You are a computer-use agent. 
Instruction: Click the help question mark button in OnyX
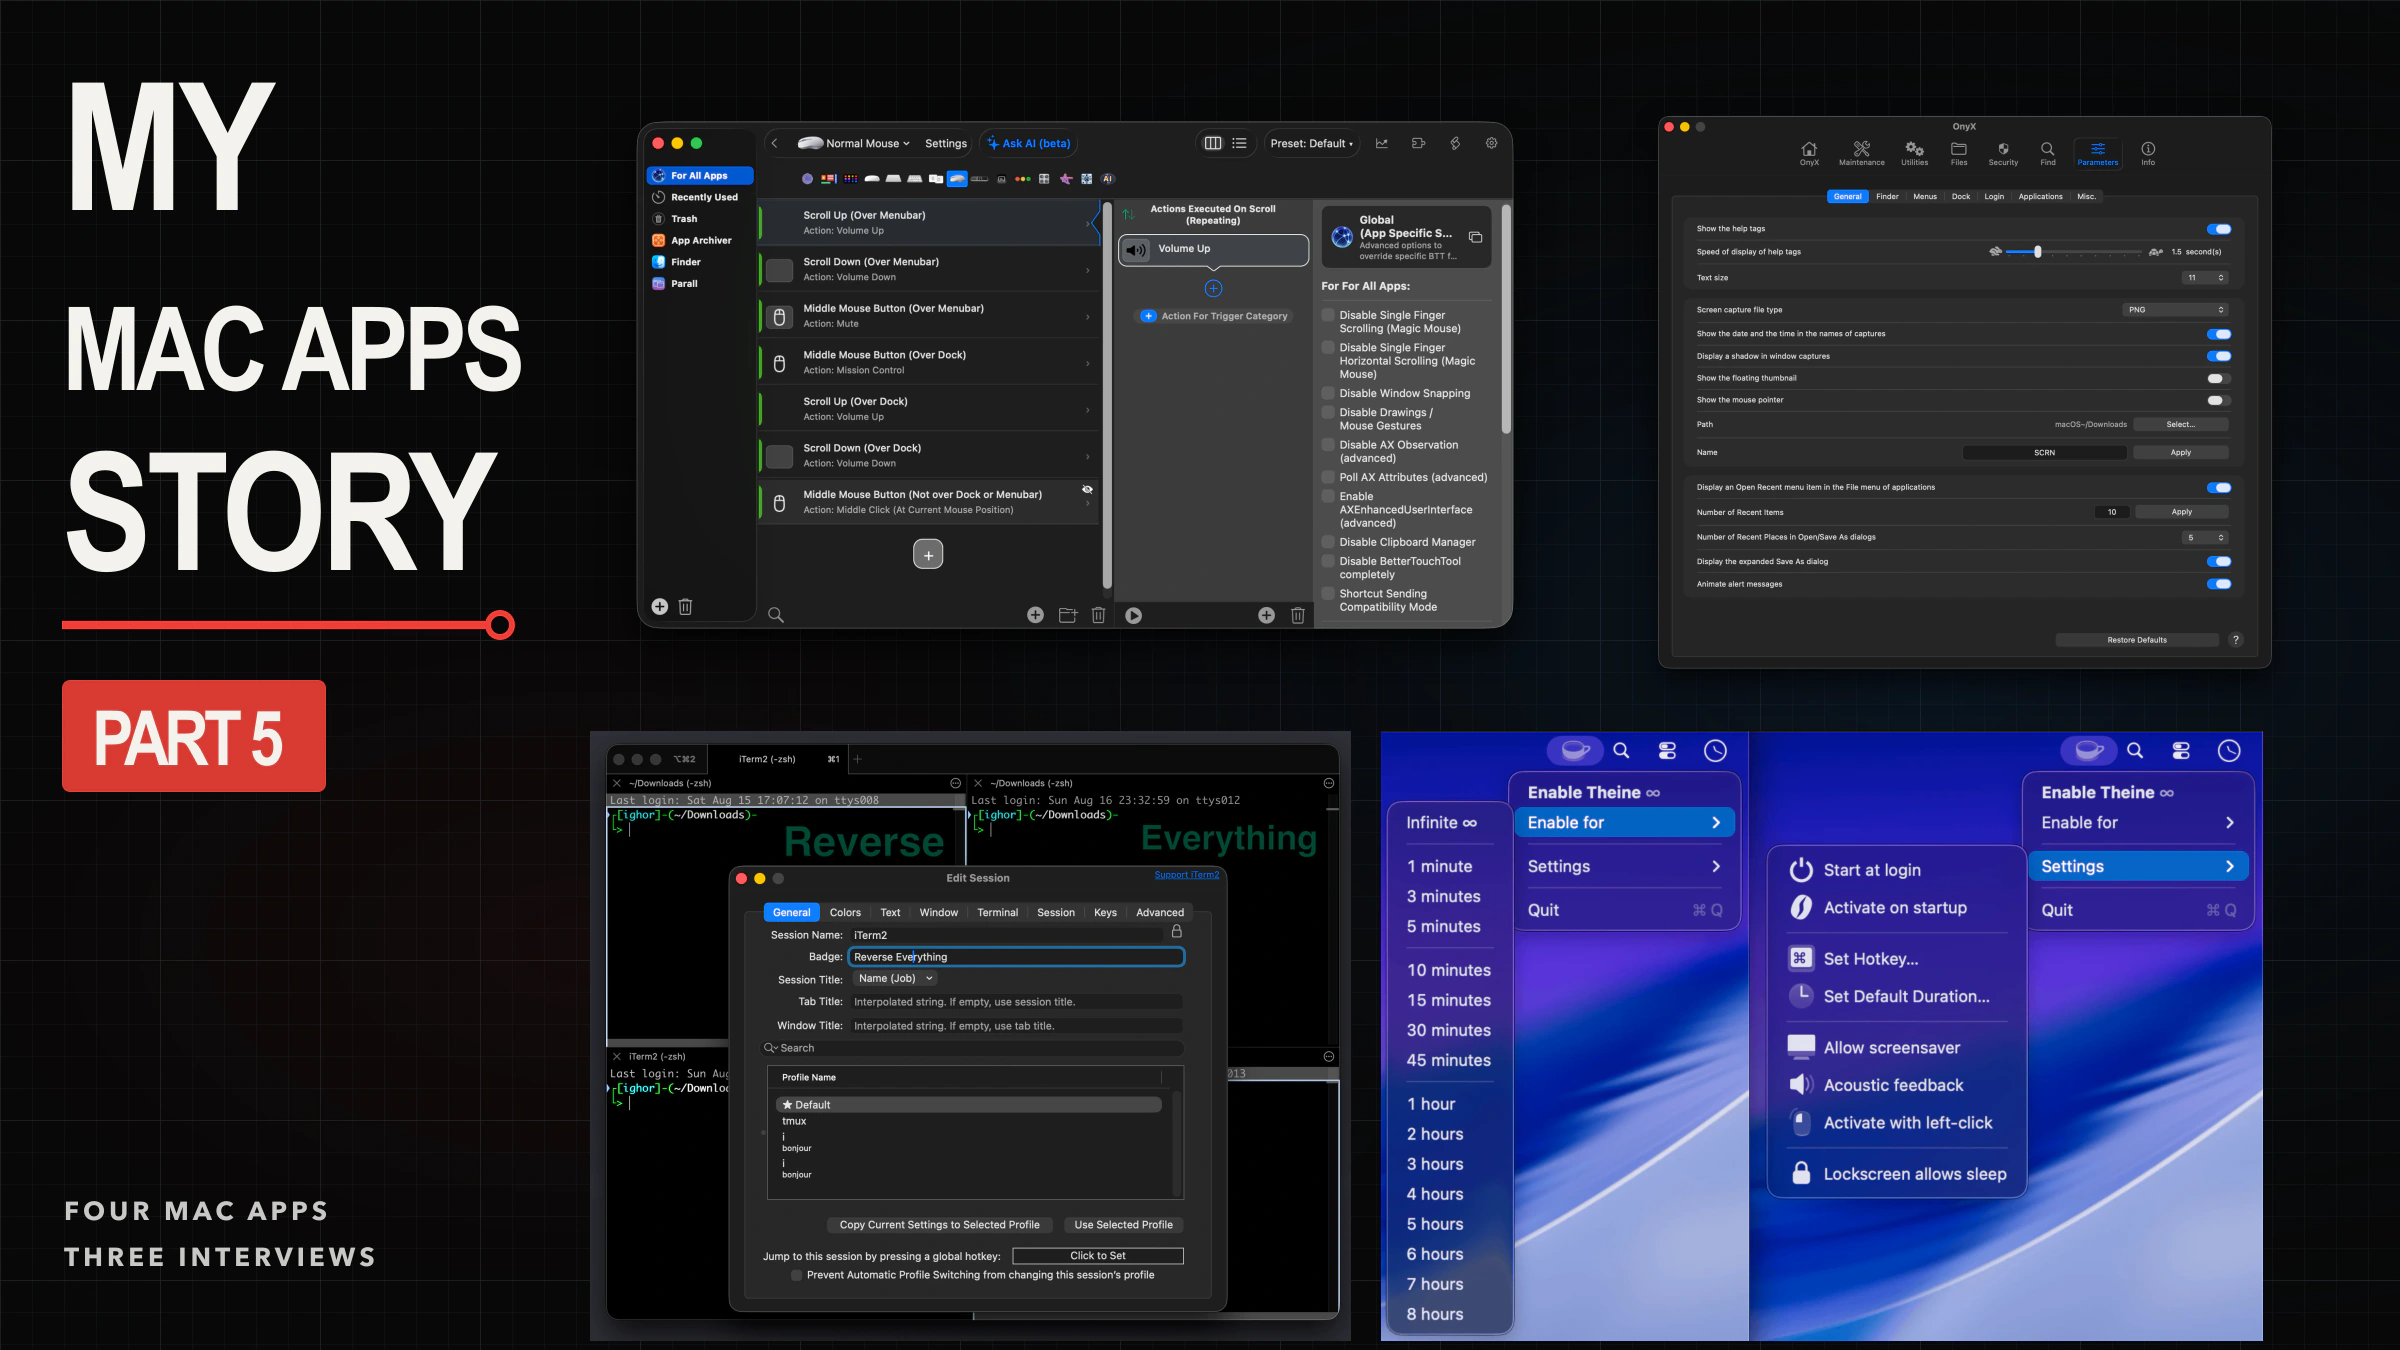(x=2236, y=640)
